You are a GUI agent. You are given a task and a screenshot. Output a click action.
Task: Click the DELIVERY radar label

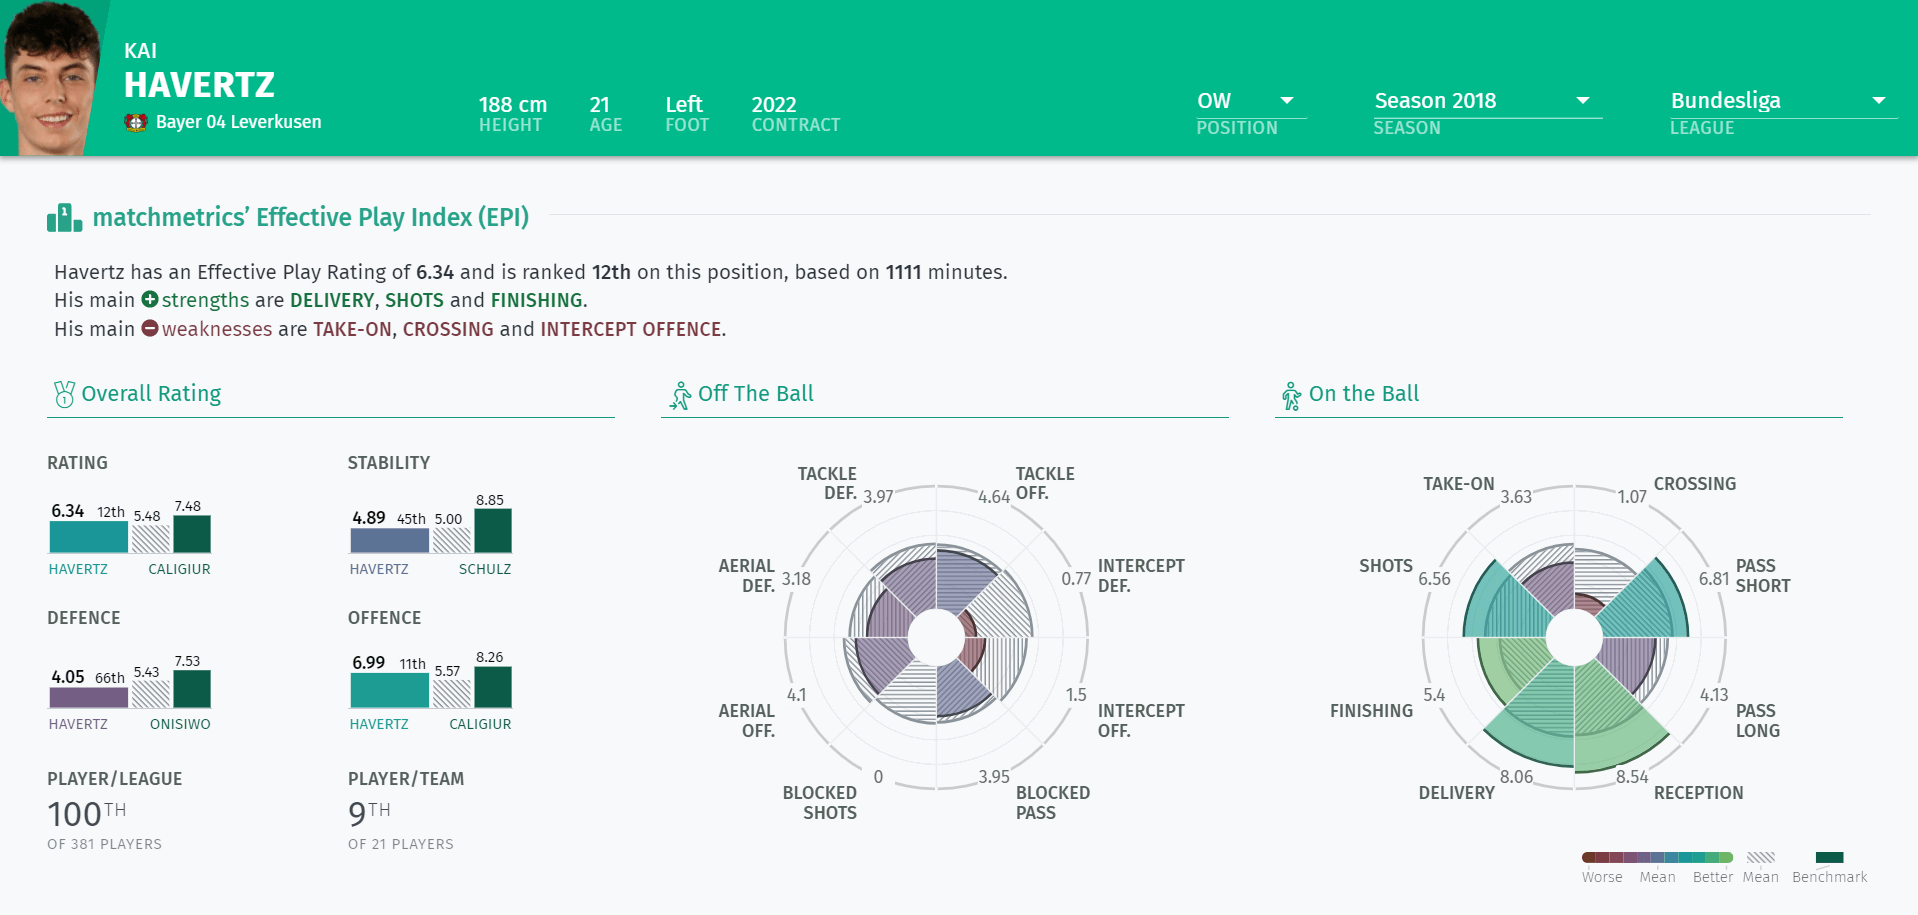(x=1457, y=793)
